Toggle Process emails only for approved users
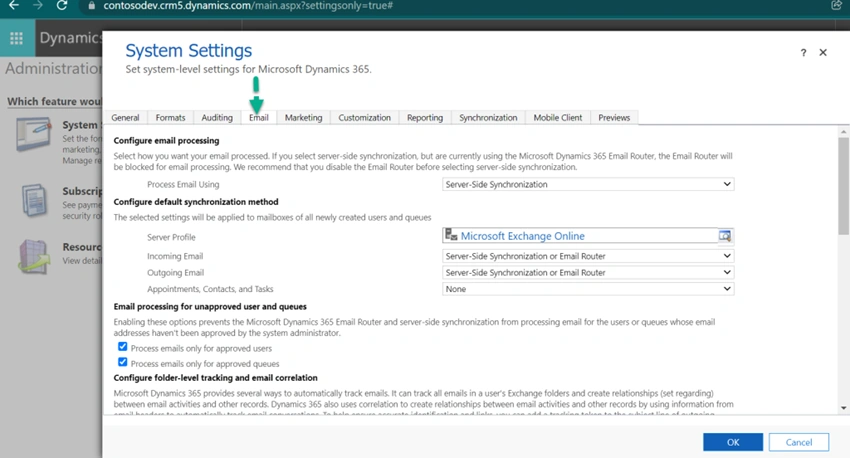Screen dimensions: 850x458 (123, 347)
